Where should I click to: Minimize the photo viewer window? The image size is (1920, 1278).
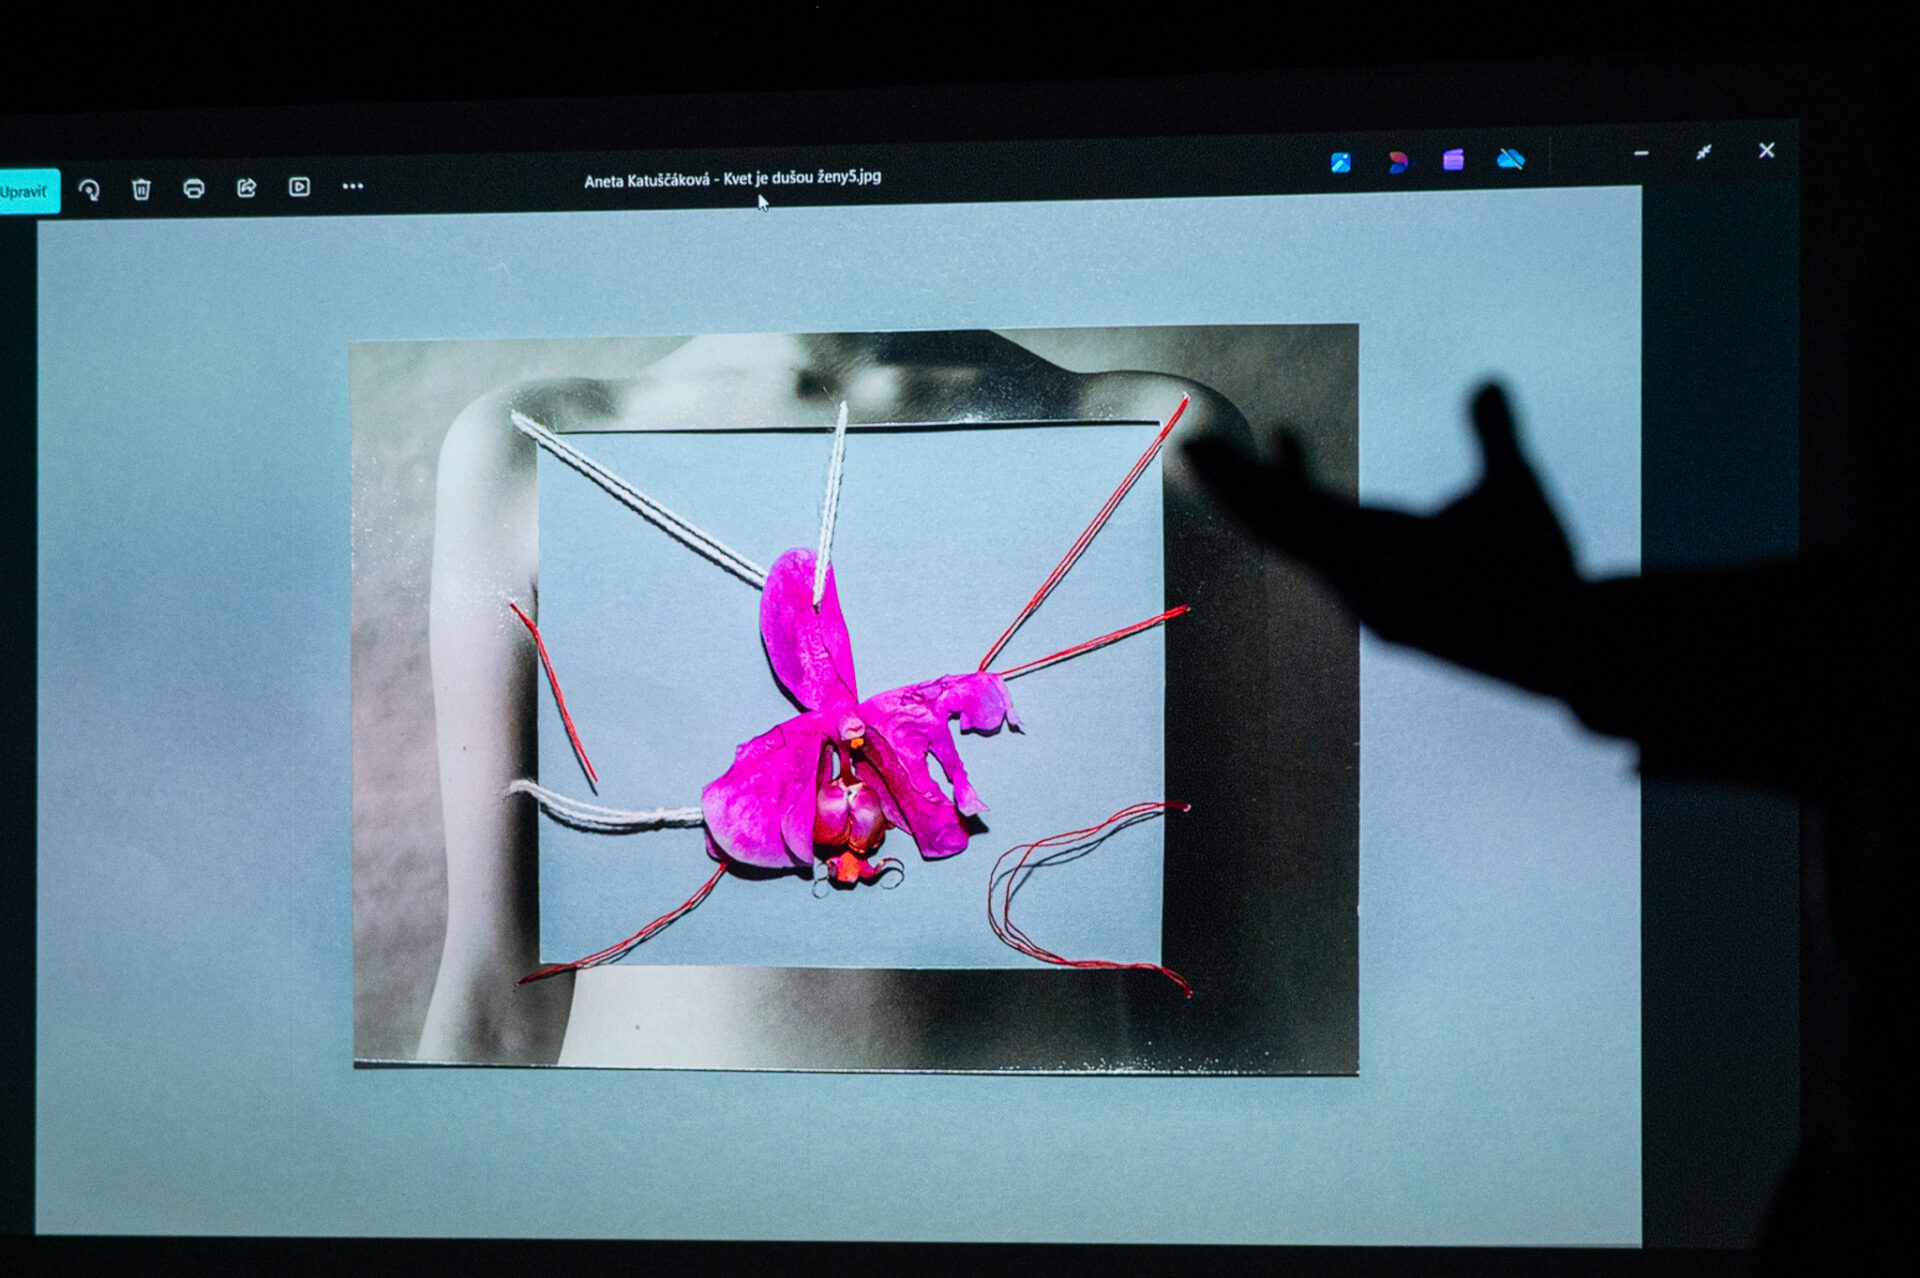coord(1641,154)
